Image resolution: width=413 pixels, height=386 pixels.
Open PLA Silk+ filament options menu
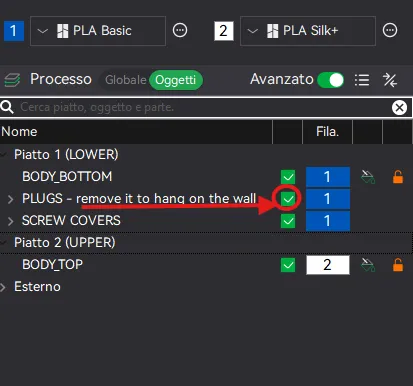[x=390, y=30]
